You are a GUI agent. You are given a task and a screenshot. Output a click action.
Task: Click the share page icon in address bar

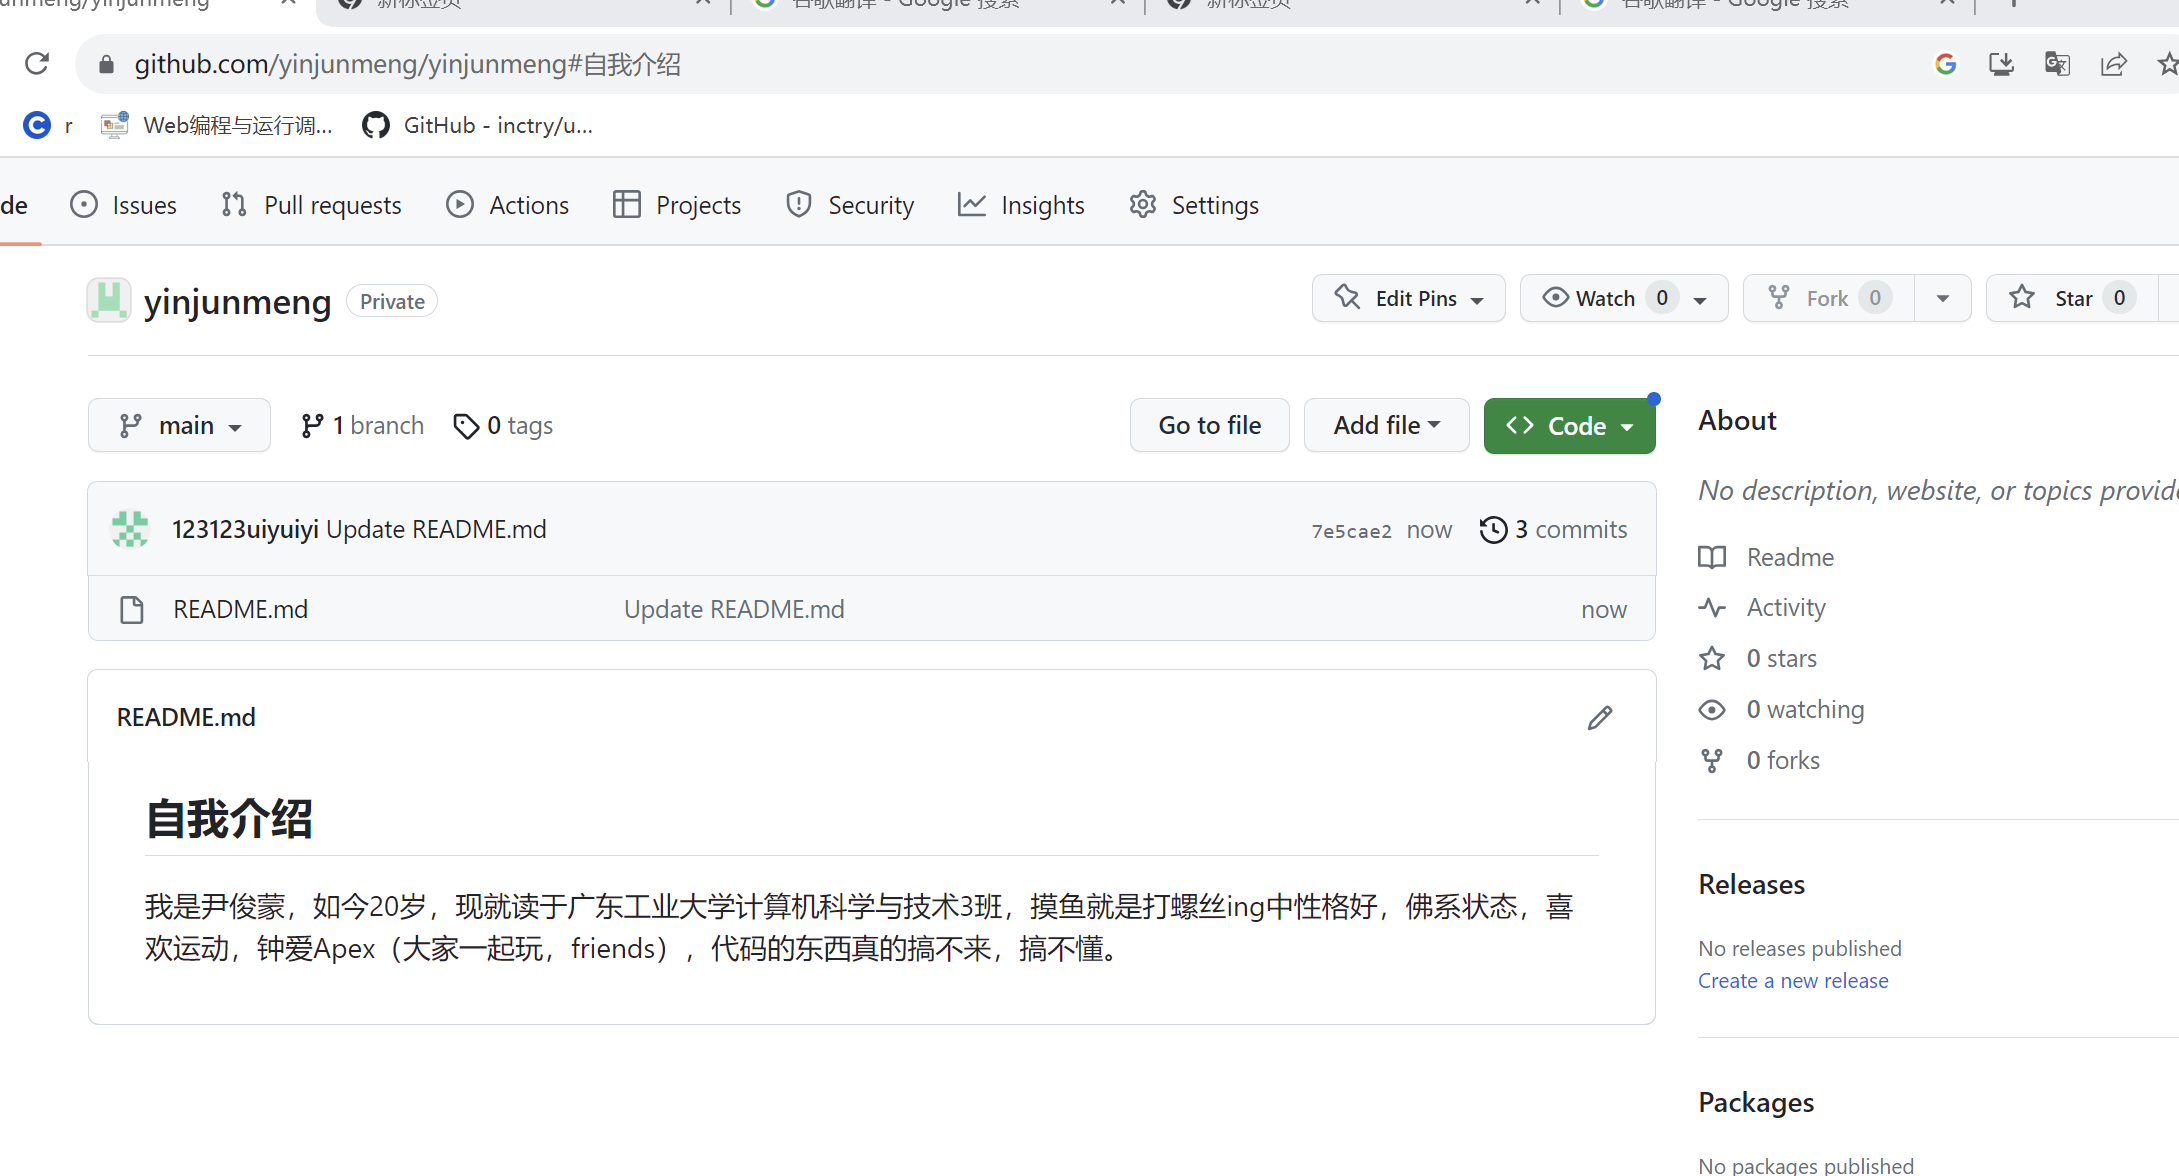pyautogui.click(x=2113, y=64)
